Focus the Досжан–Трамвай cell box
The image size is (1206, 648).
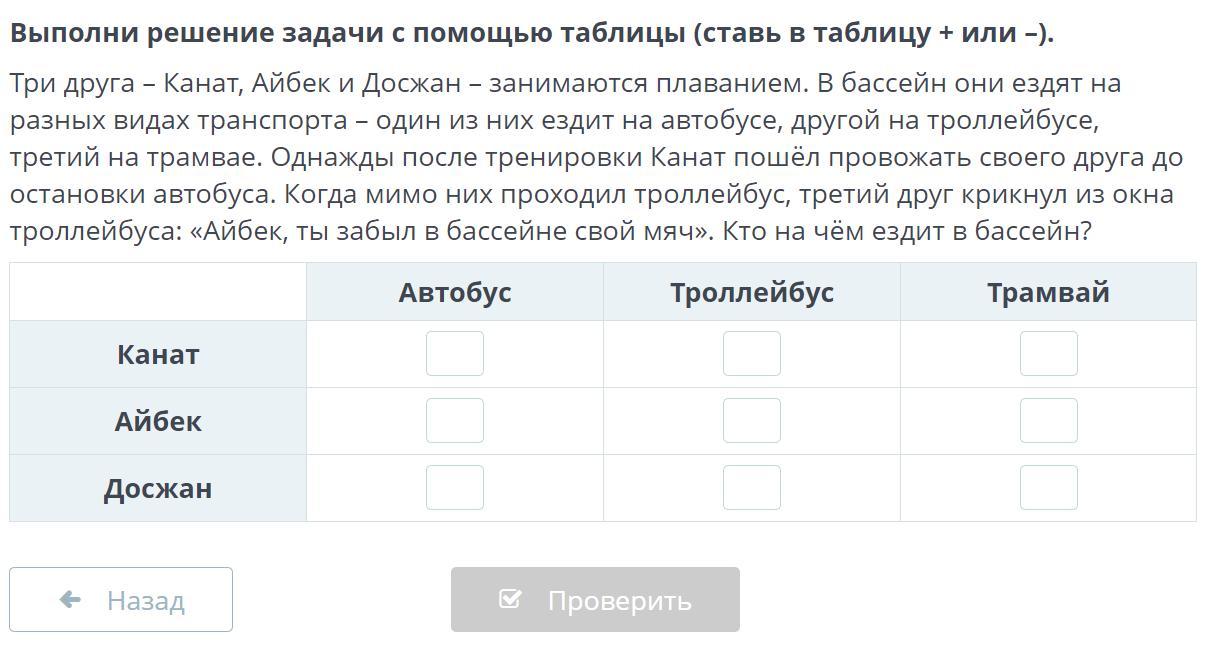(1049, 488)
